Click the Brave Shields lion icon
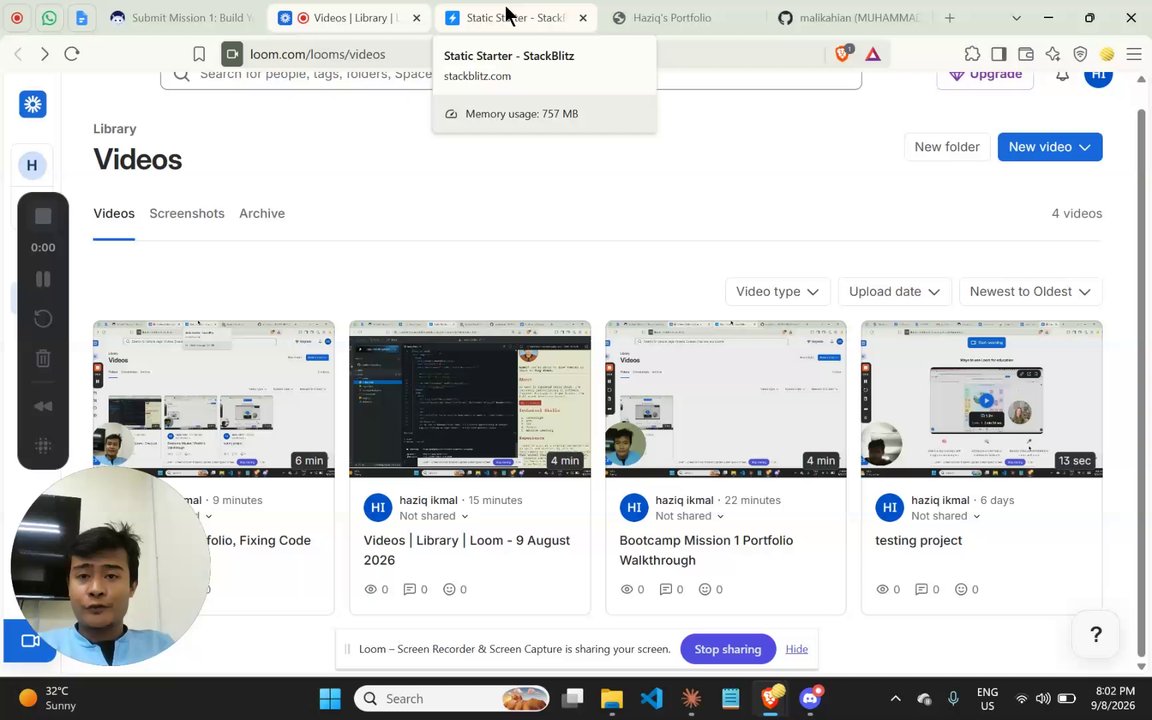The width and height of the screenshot is (1152, 720). tap(843, 54)
